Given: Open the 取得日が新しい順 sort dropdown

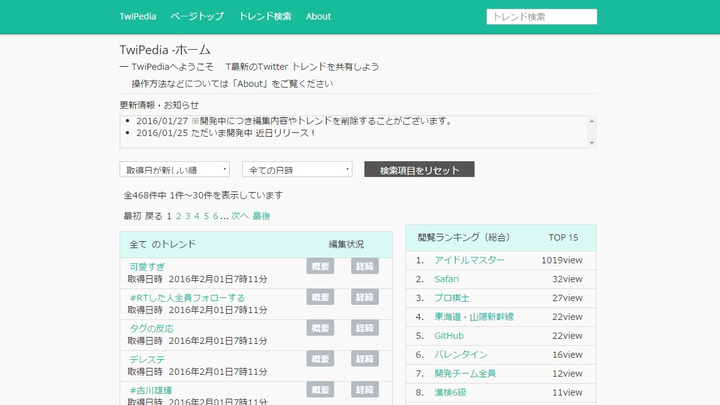Looking at the screenshot, I should point(174,170).
